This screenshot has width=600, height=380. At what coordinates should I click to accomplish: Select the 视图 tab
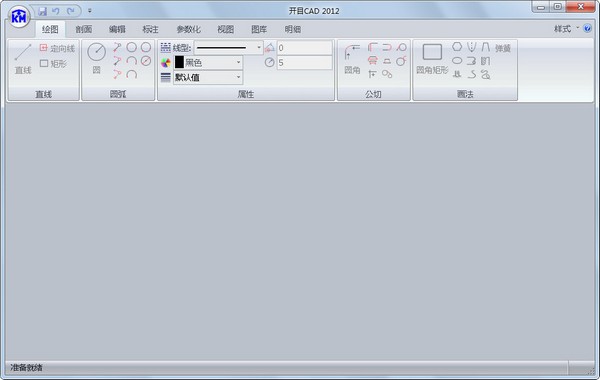tap(225, 29)
